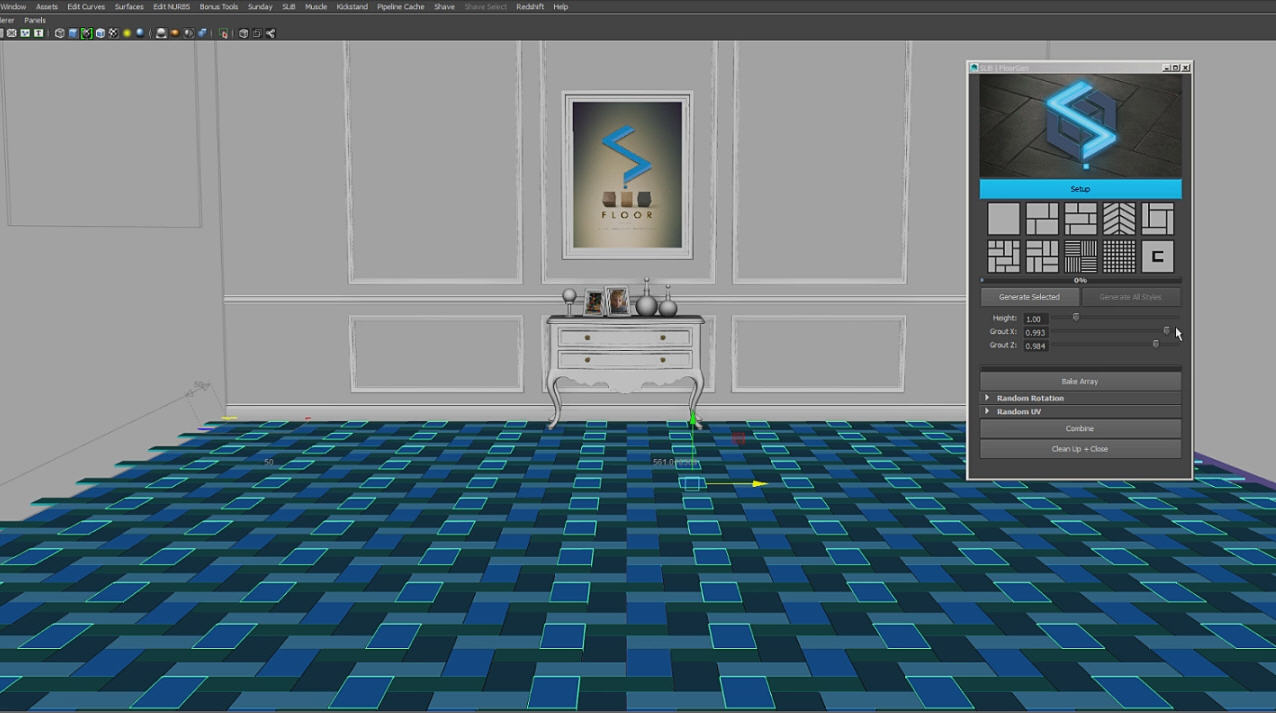
Task: Select the herringbone floor style
Action: (x=1119, y=218)
